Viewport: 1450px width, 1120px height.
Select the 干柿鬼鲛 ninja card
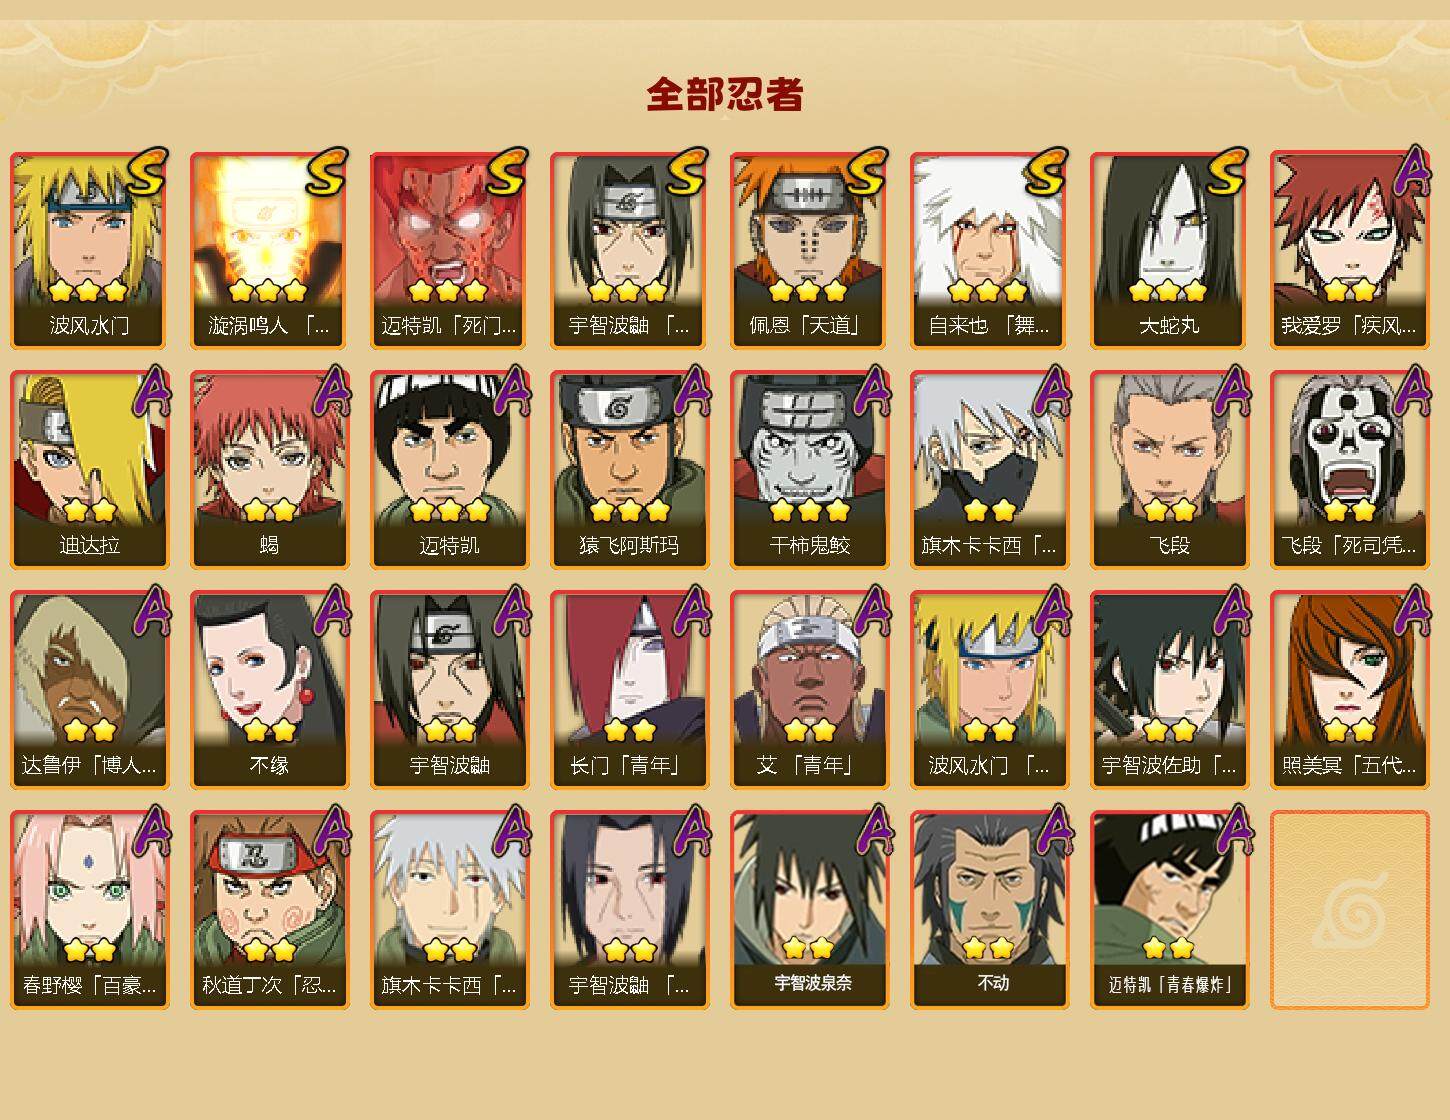[810, 470]
